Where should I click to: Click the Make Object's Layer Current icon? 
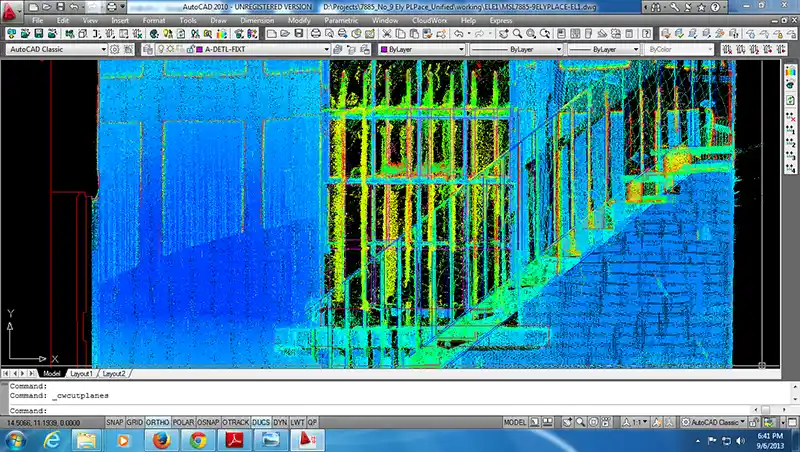tap(337, 49)
